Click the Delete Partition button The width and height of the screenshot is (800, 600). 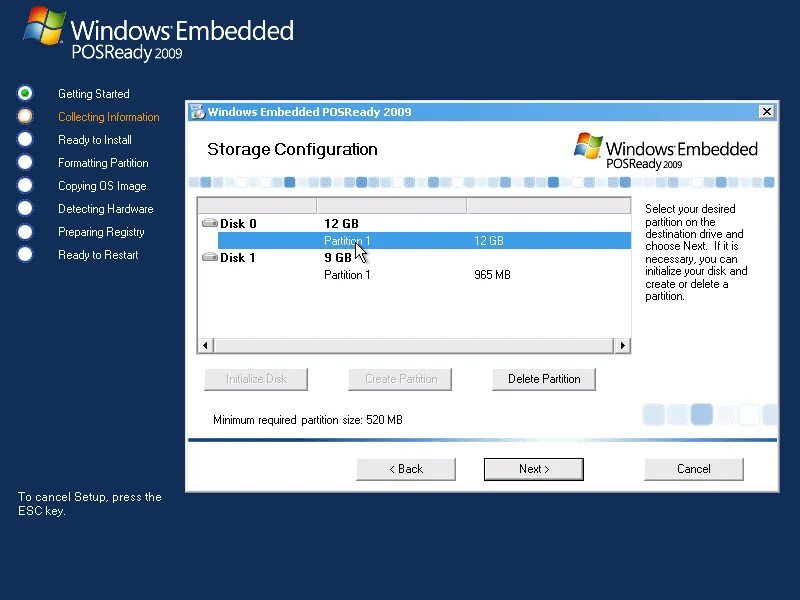(544, 379)
